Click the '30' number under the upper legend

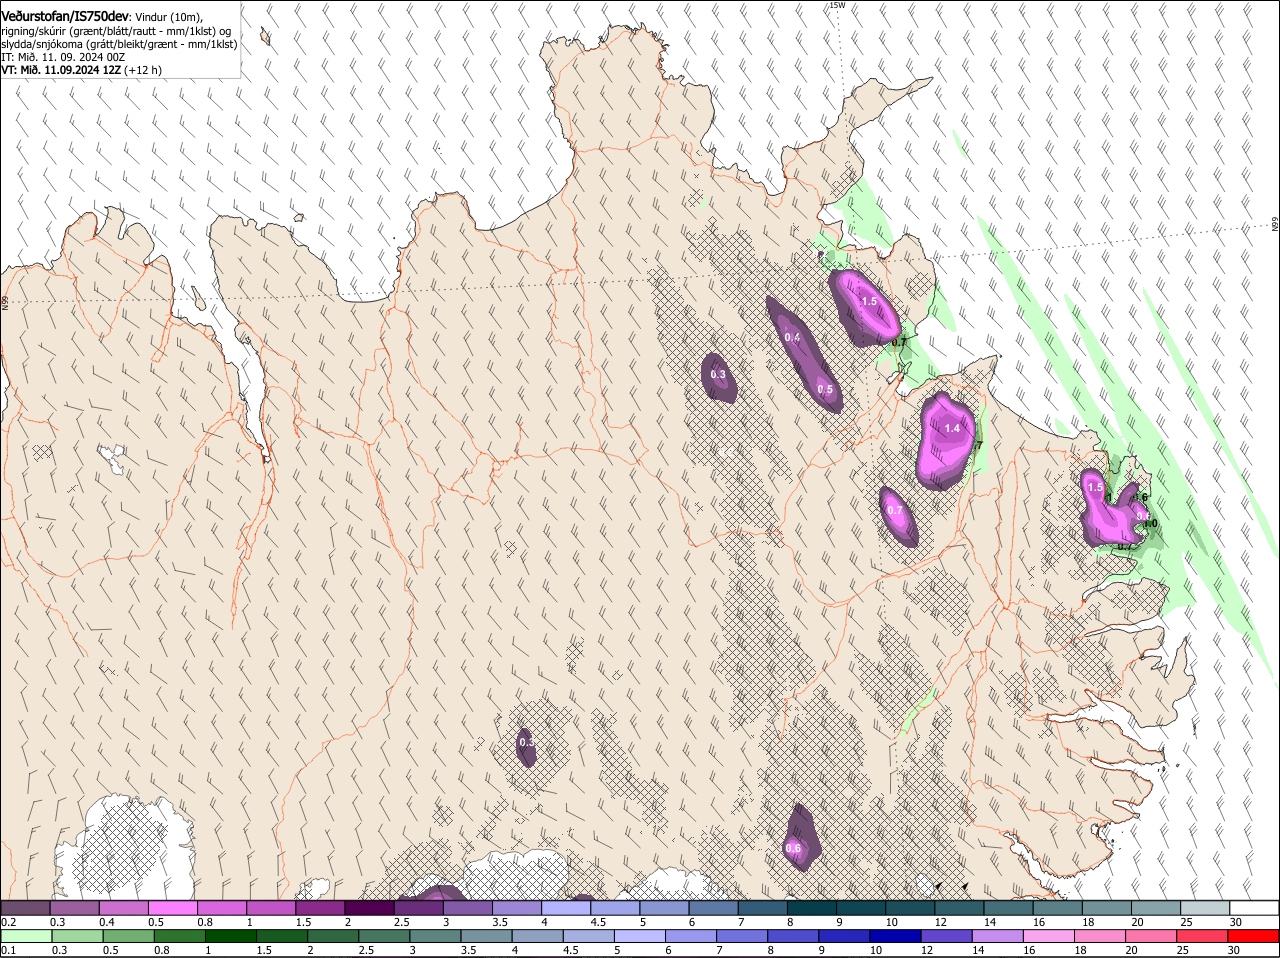[x=1236, y=921]
